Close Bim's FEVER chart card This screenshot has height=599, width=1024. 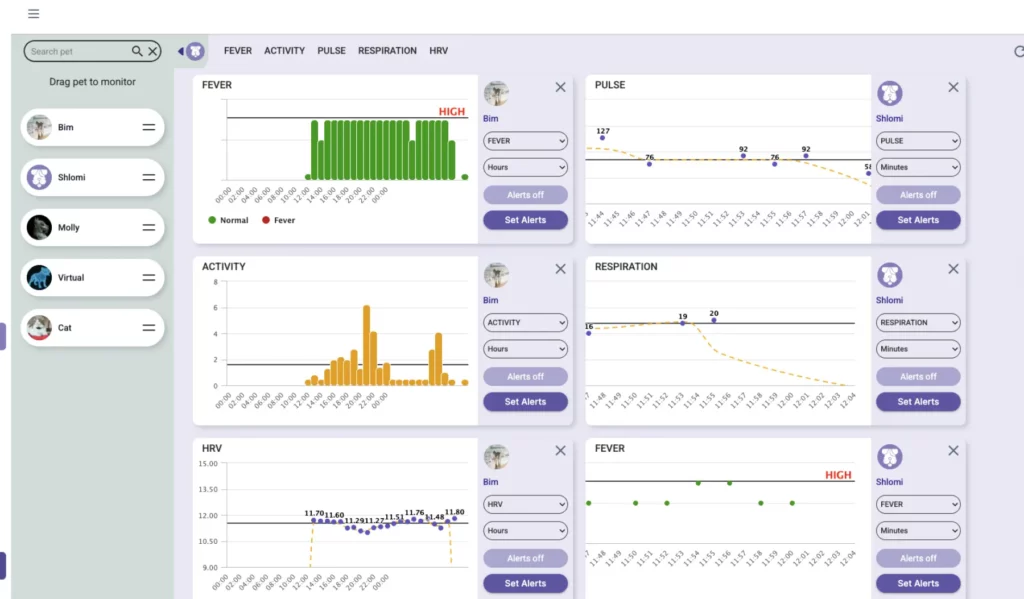pyautogui.click(x=560, y=87)
